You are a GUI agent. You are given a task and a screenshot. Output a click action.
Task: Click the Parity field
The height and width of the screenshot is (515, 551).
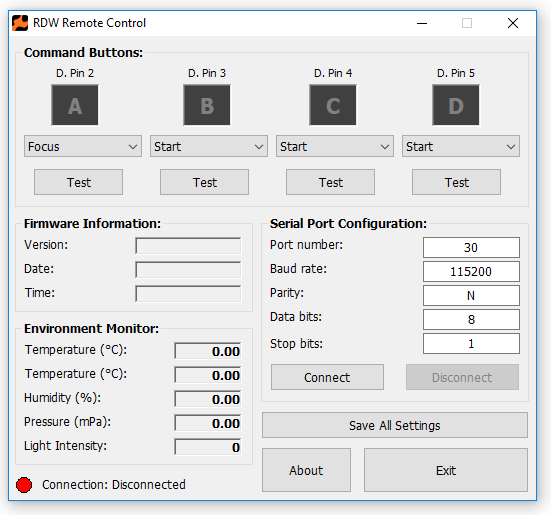[471, 295]
